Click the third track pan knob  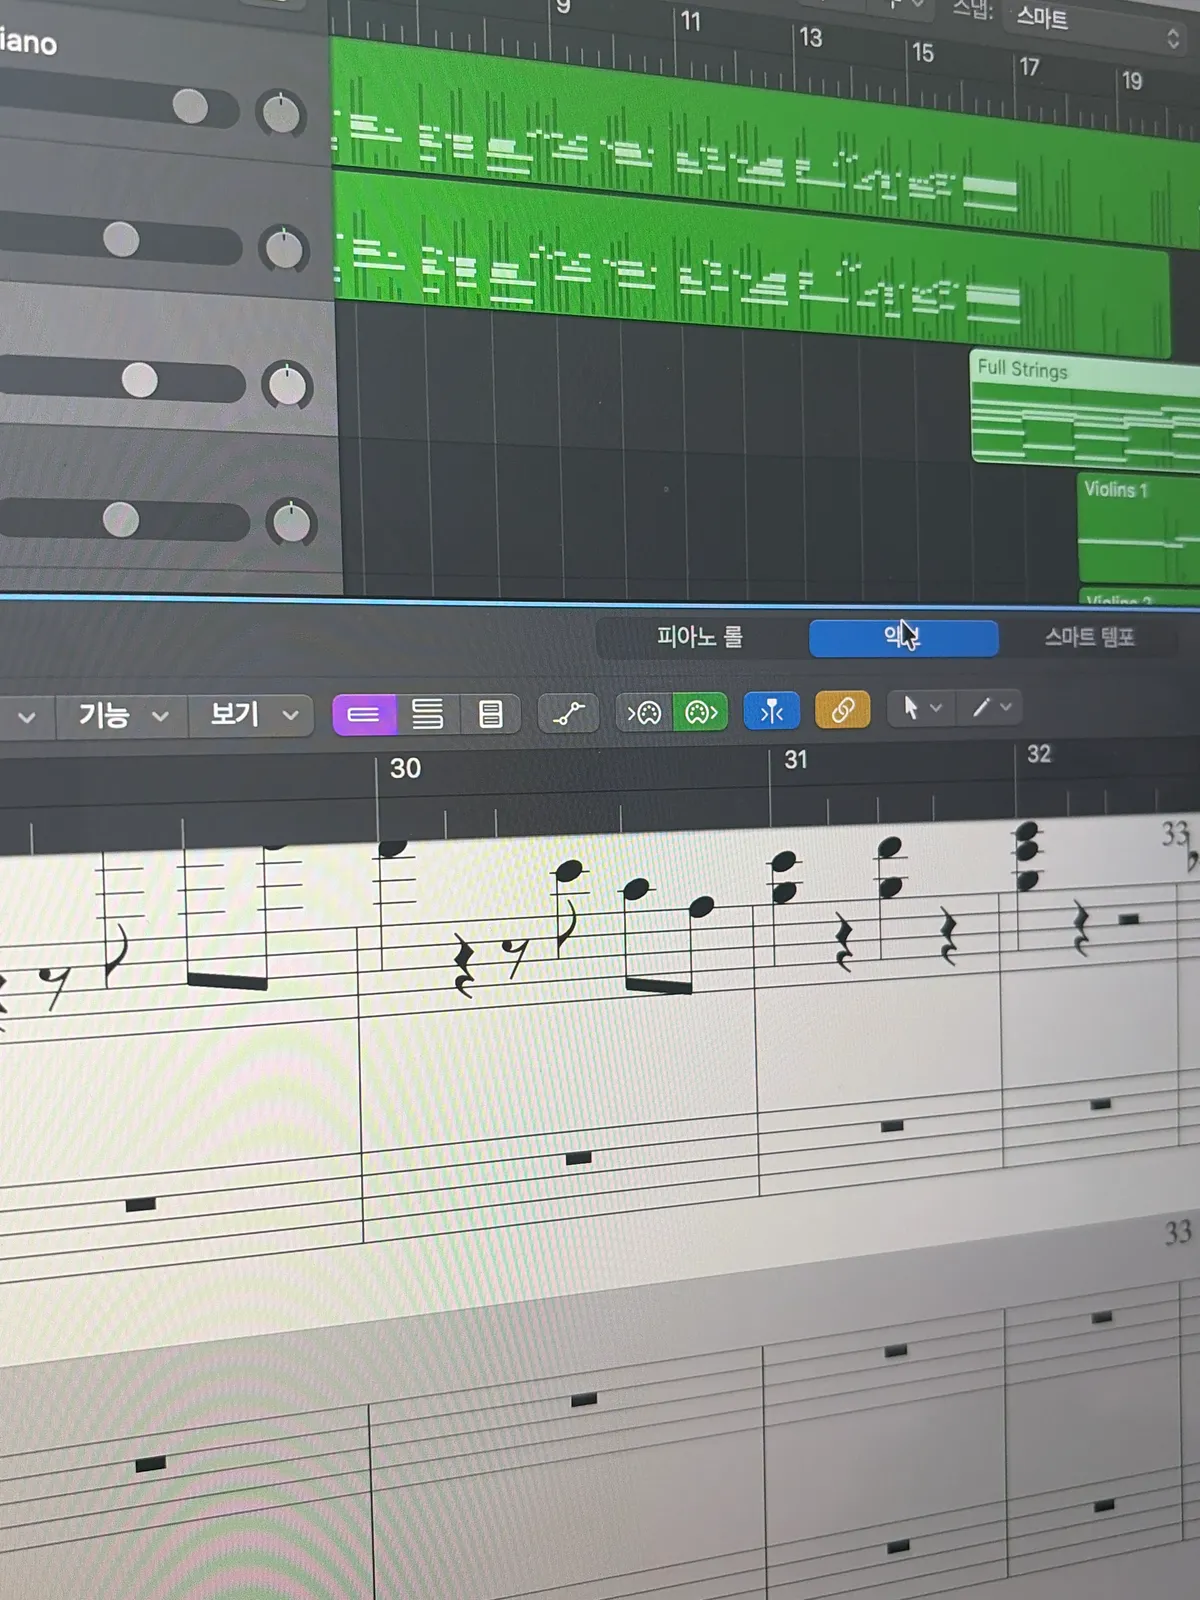coord(288,386)
